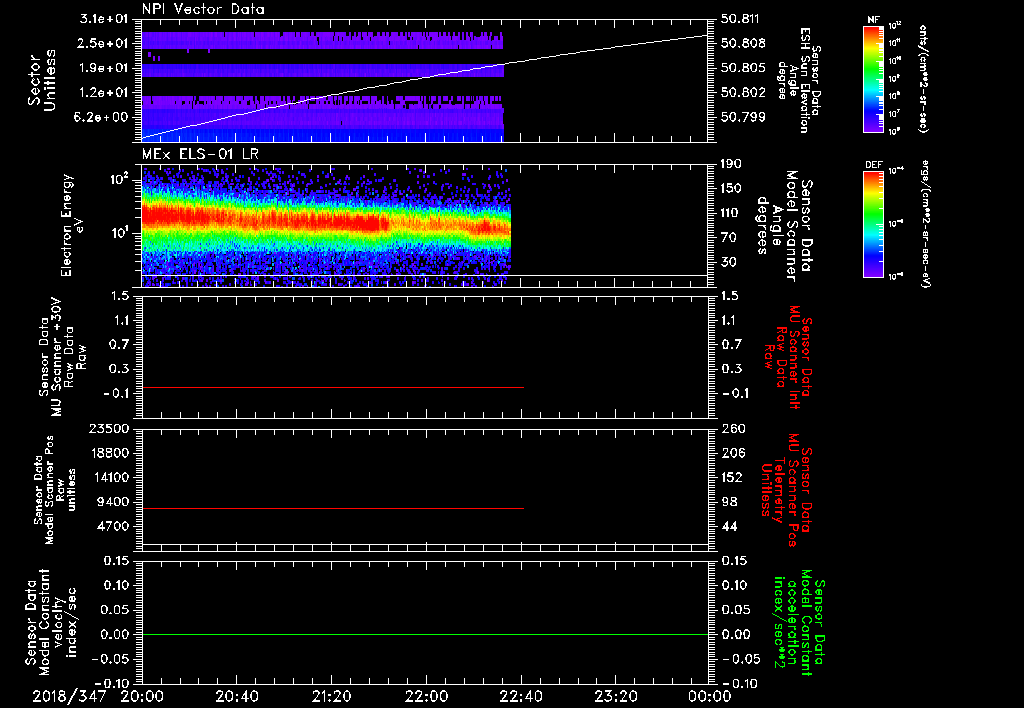1024x708 pixels.
Task: Click the green Model Constant acceleration label
Action: [800, 625]
